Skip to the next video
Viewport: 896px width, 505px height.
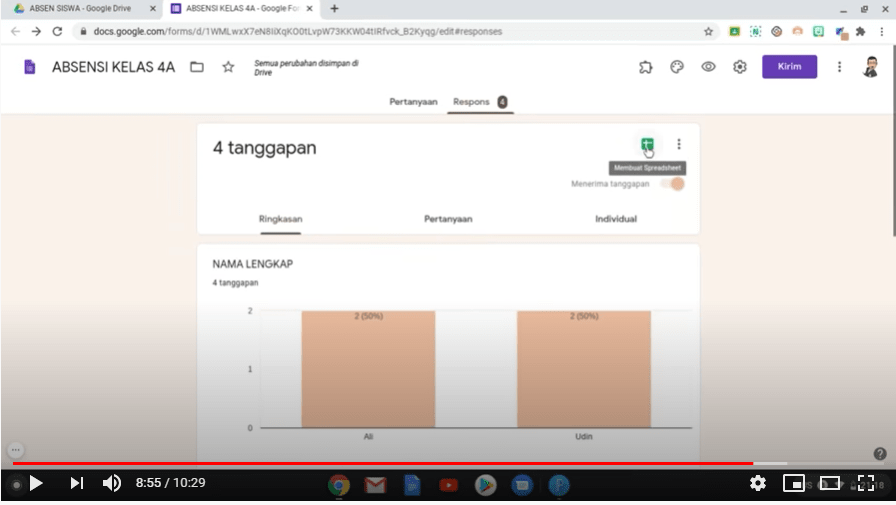(x=77, y=483)
